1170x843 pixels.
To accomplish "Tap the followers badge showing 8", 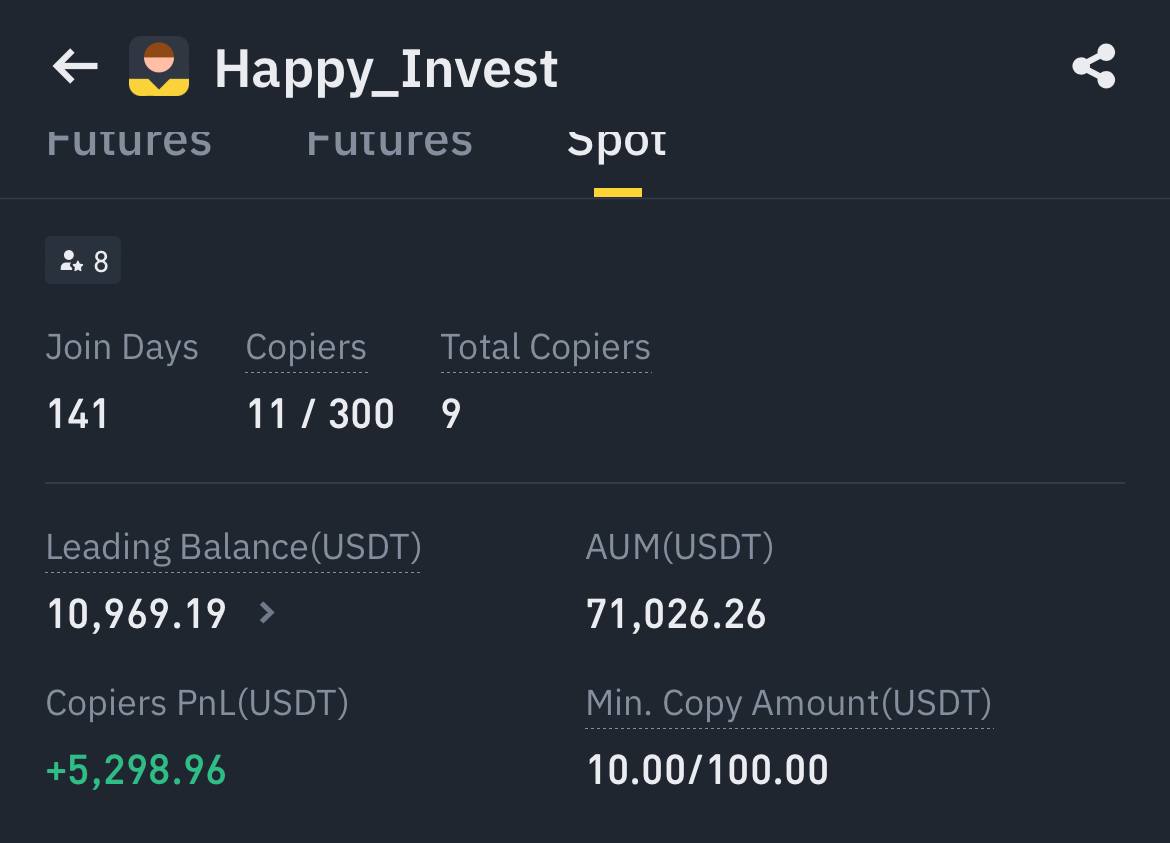I will coord(83,260).
